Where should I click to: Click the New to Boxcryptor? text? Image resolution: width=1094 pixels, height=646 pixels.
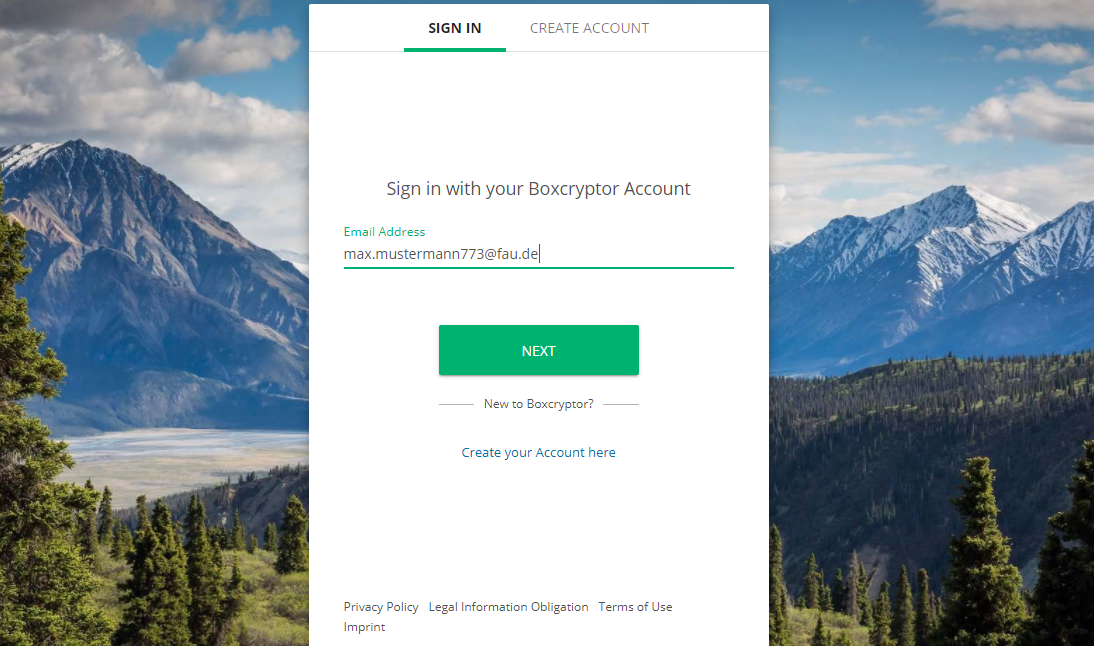pos(539,404)
